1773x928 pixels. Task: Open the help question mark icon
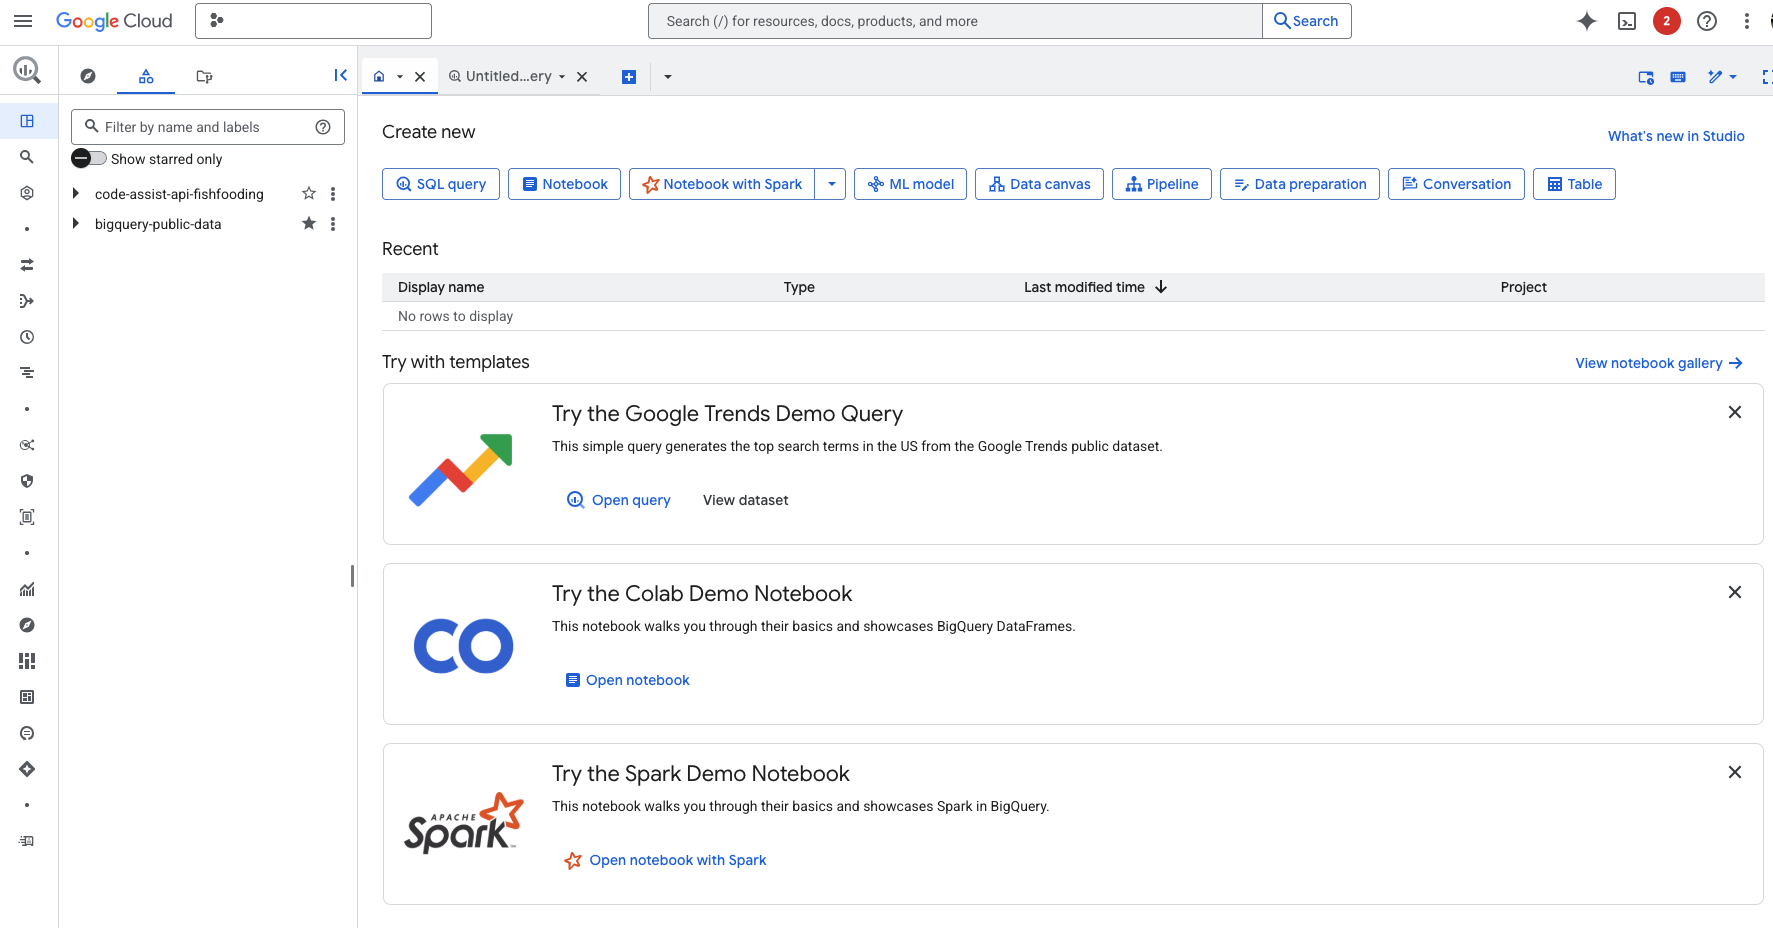[x=1707, y=21]
